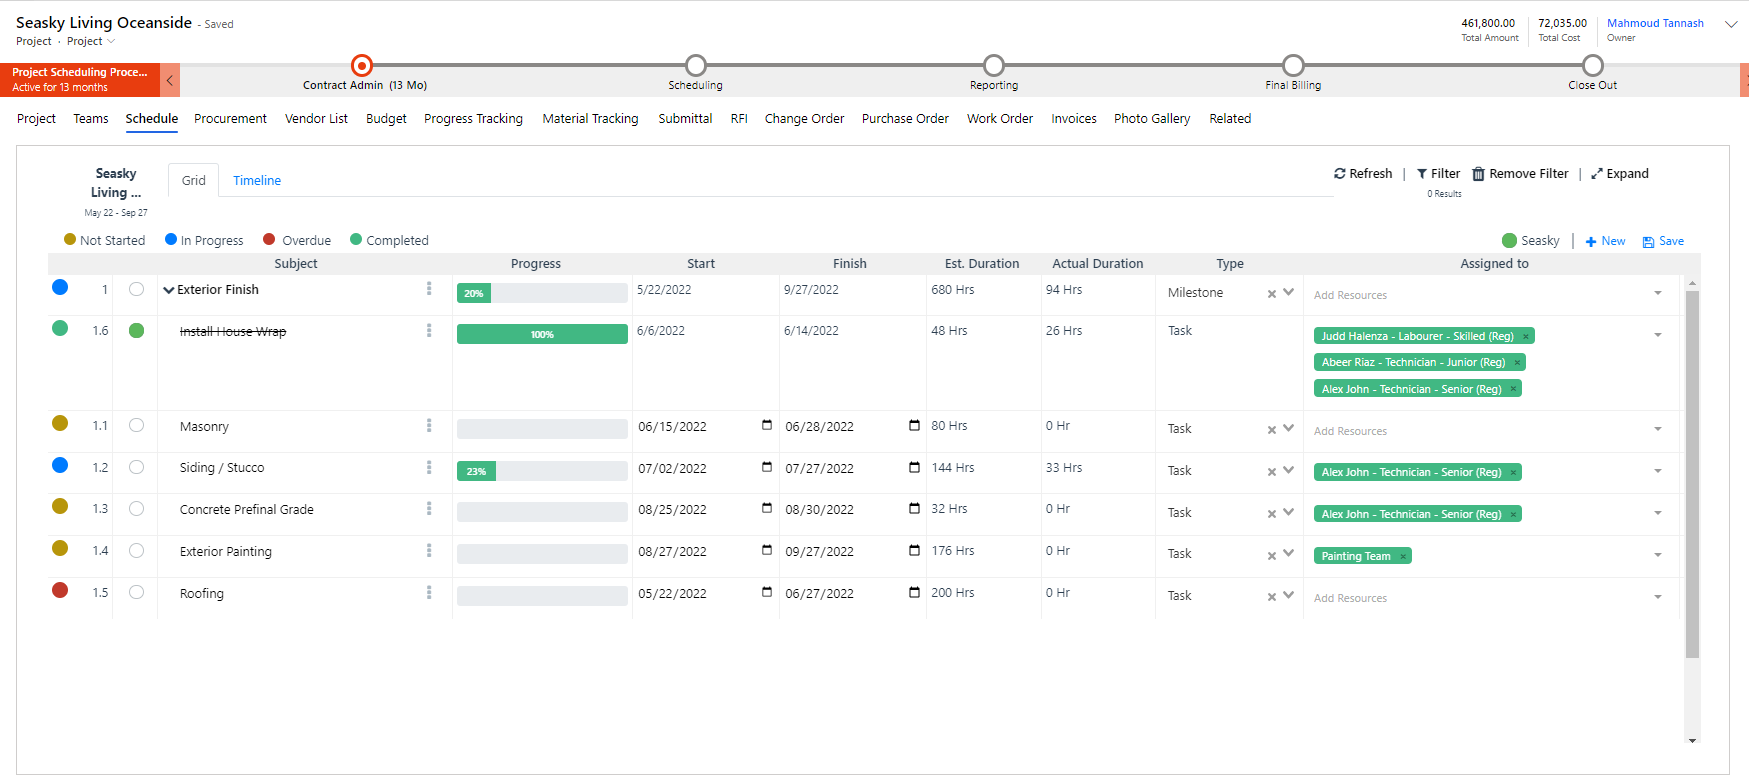Click the Remove Filter trash icon
This screenshot has width=1749, height=777.
coord(1478,174)
